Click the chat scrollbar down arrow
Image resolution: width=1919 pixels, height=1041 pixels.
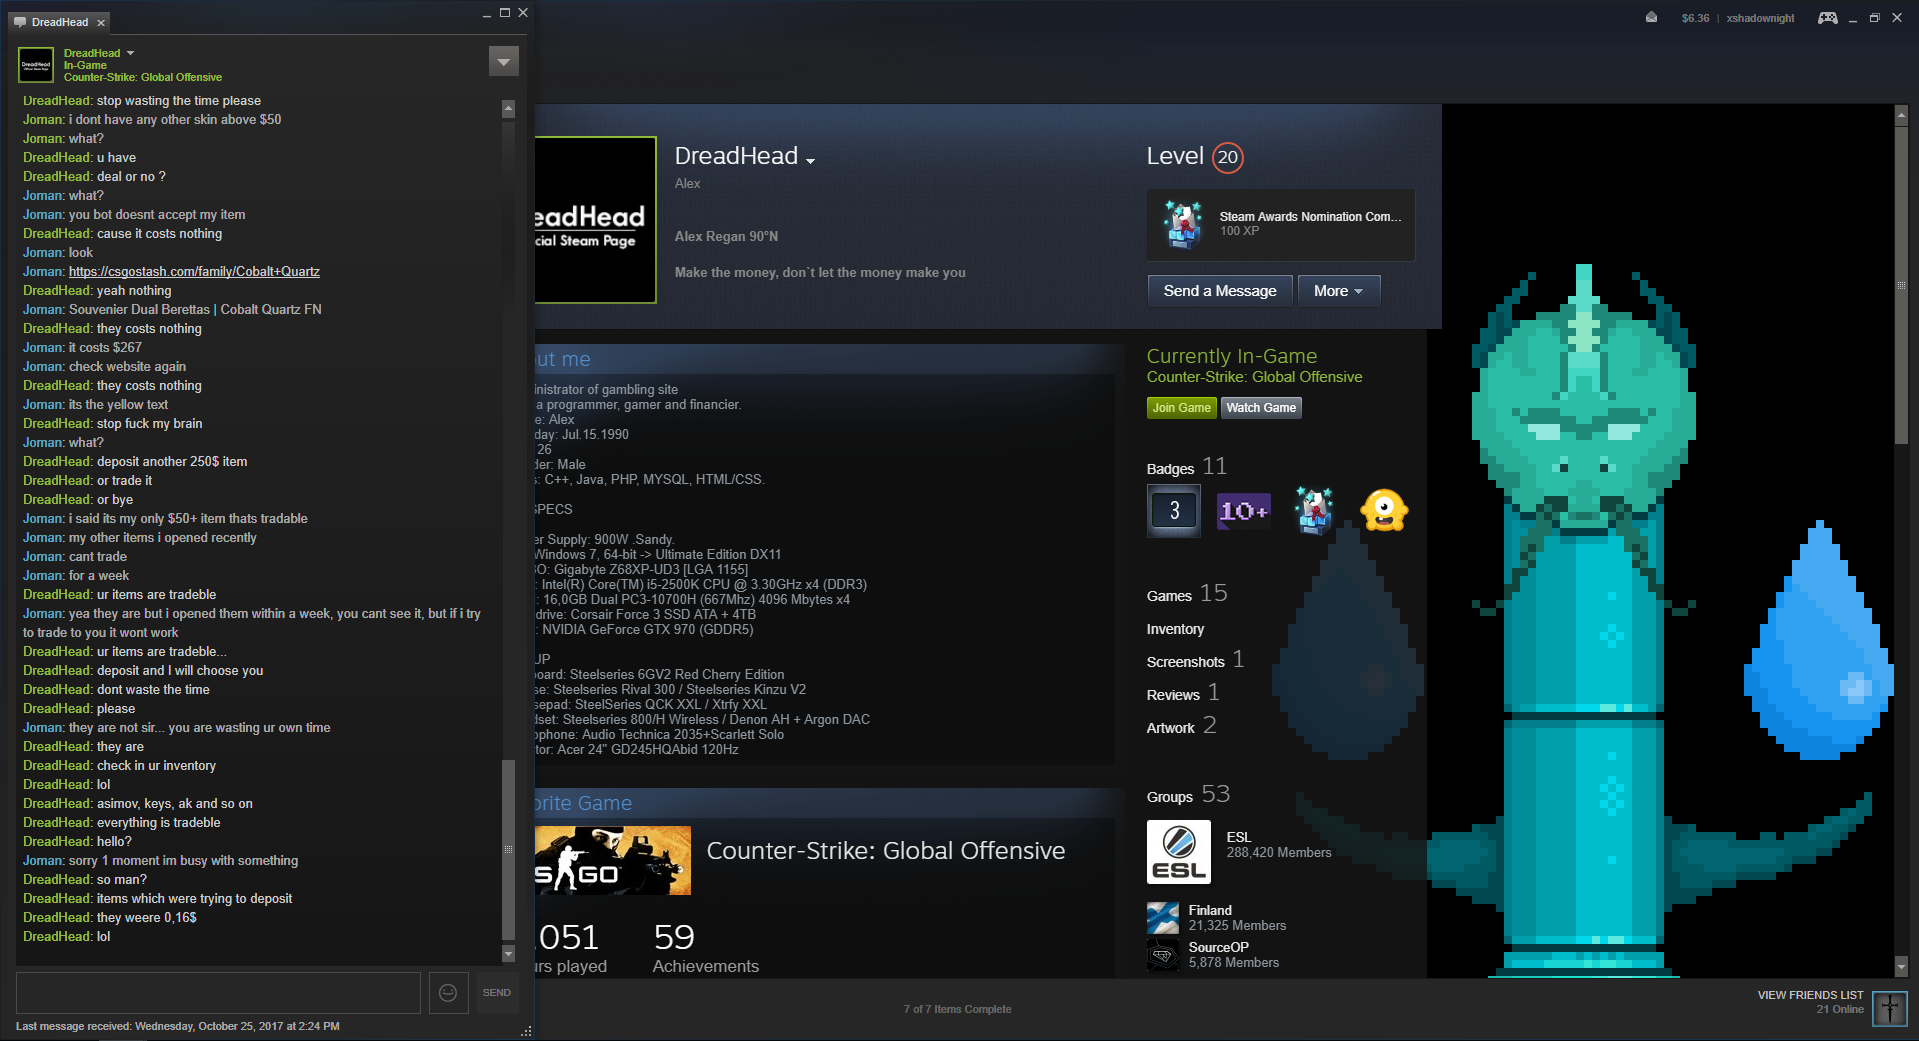508,955
